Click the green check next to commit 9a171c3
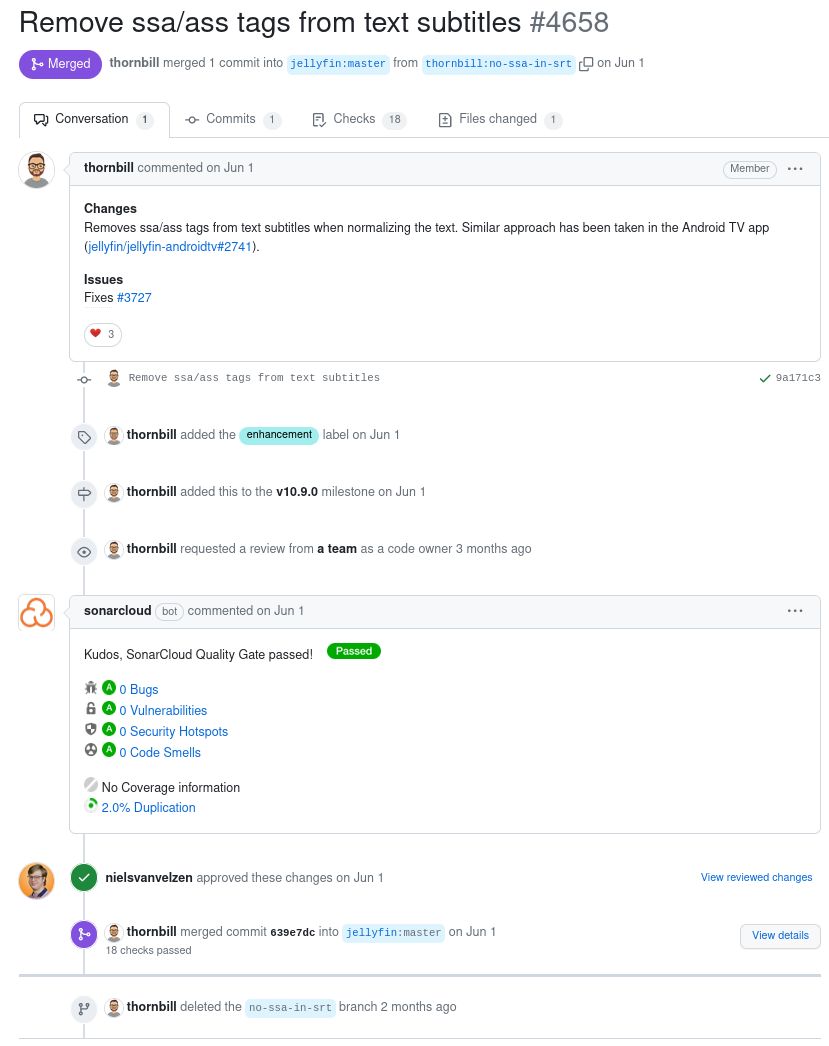 (x=765, y=378)
